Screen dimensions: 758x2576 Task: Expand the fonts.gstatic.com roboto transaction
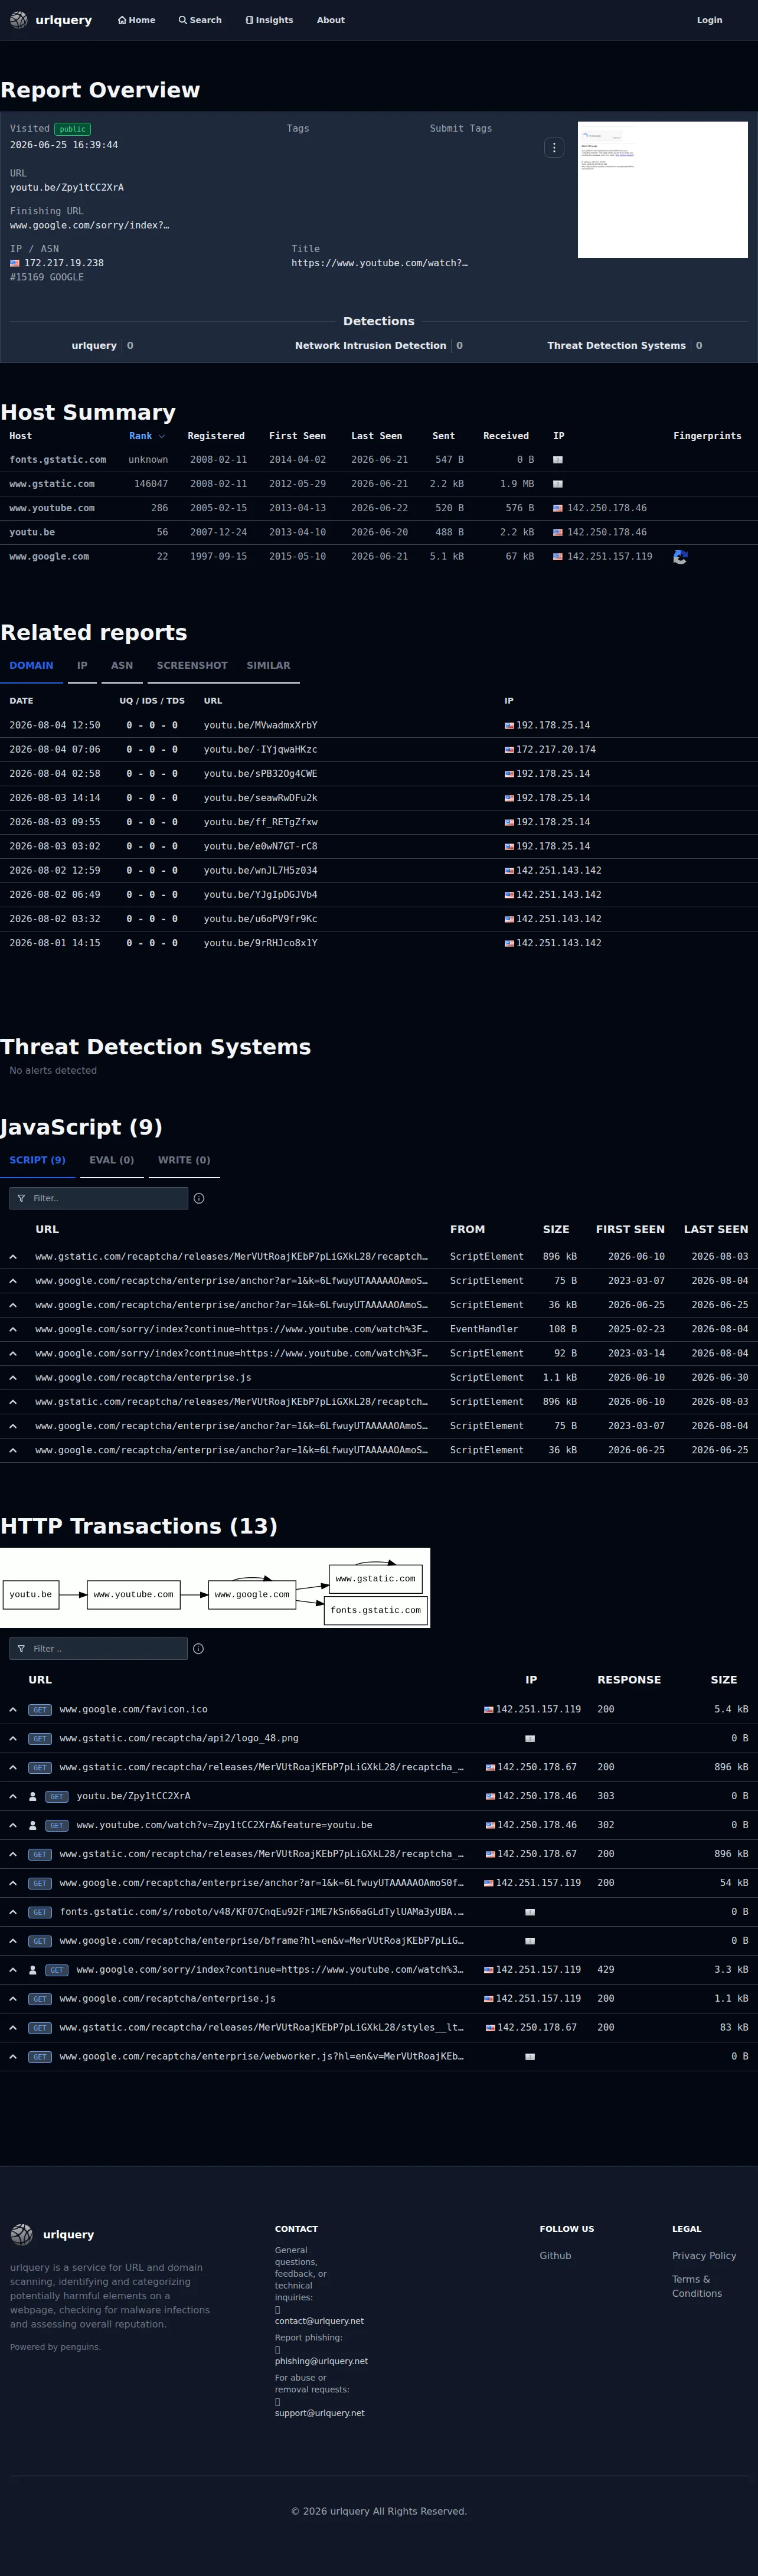pyautogui.click(x=13, y=1912)
